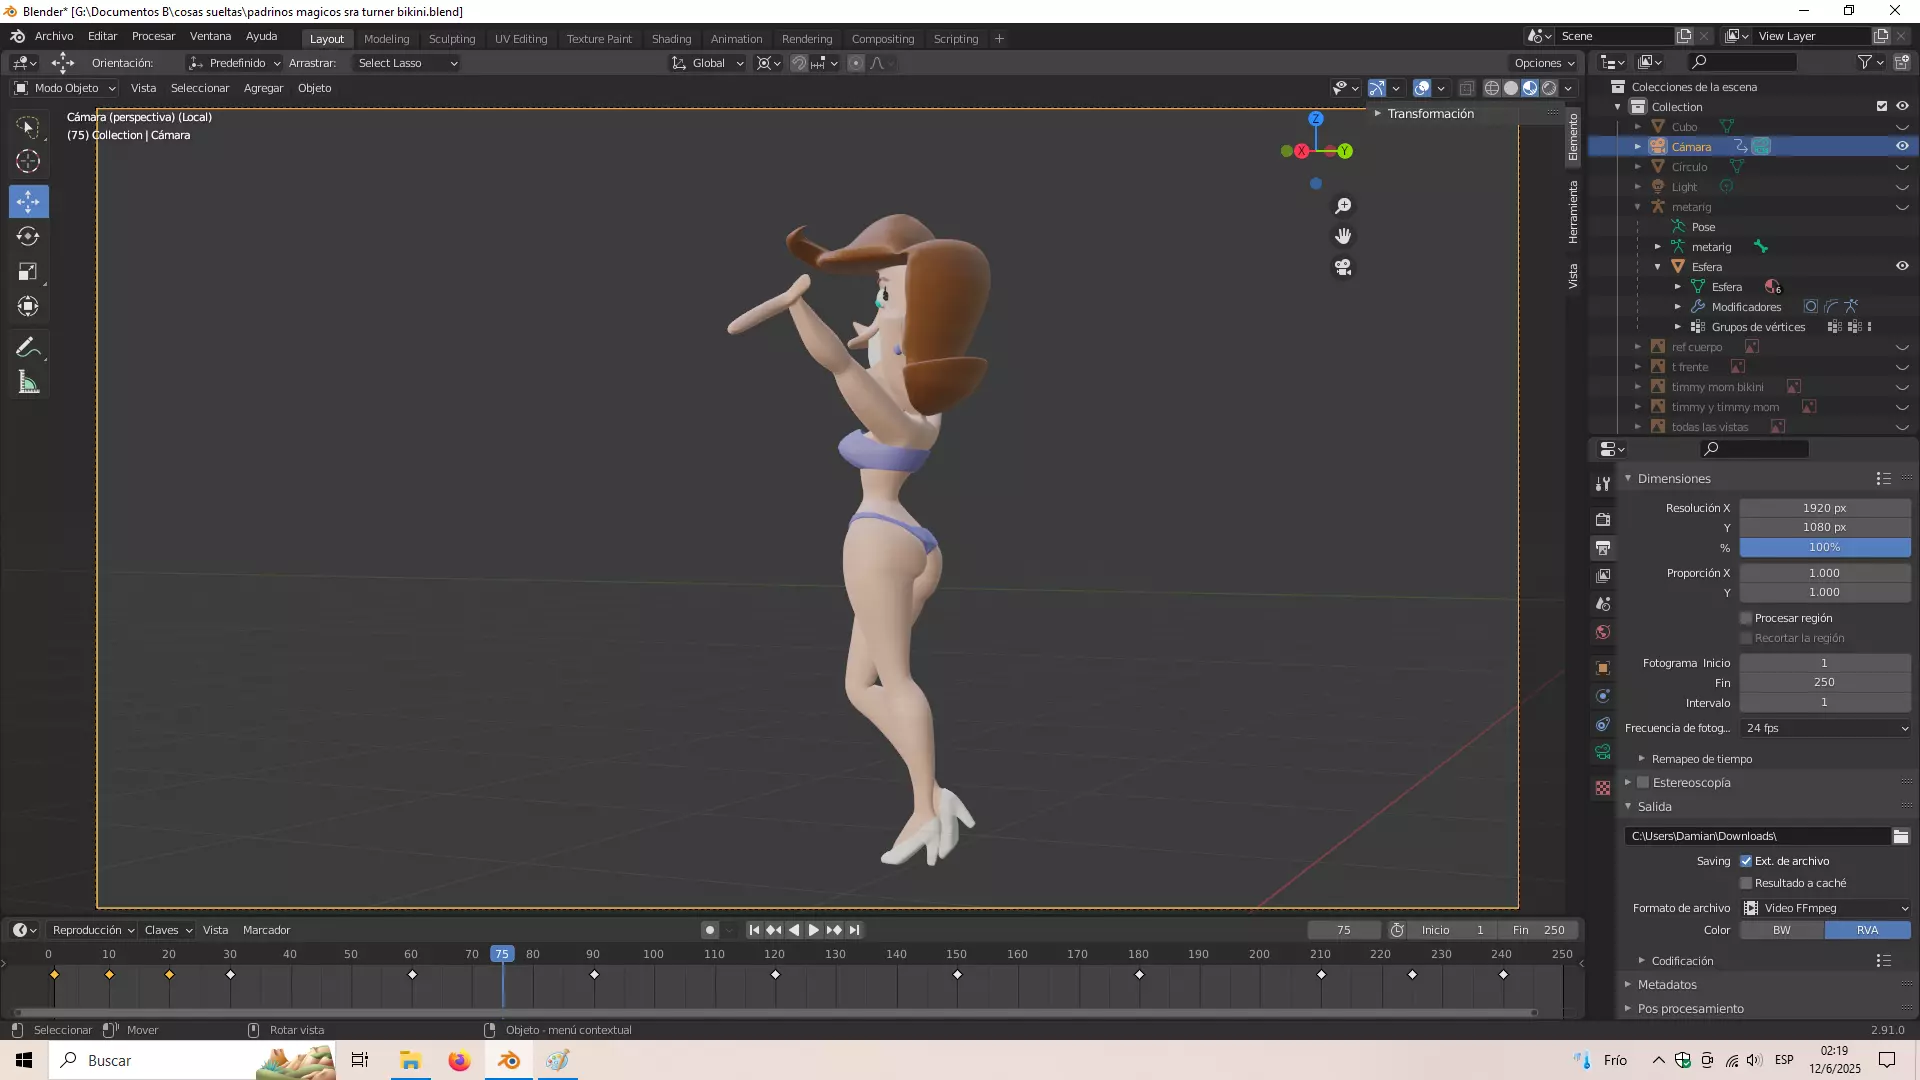Toggle X-ray mode in viewport header
Screen dimensions: 1920x1080
(1466, 88)
